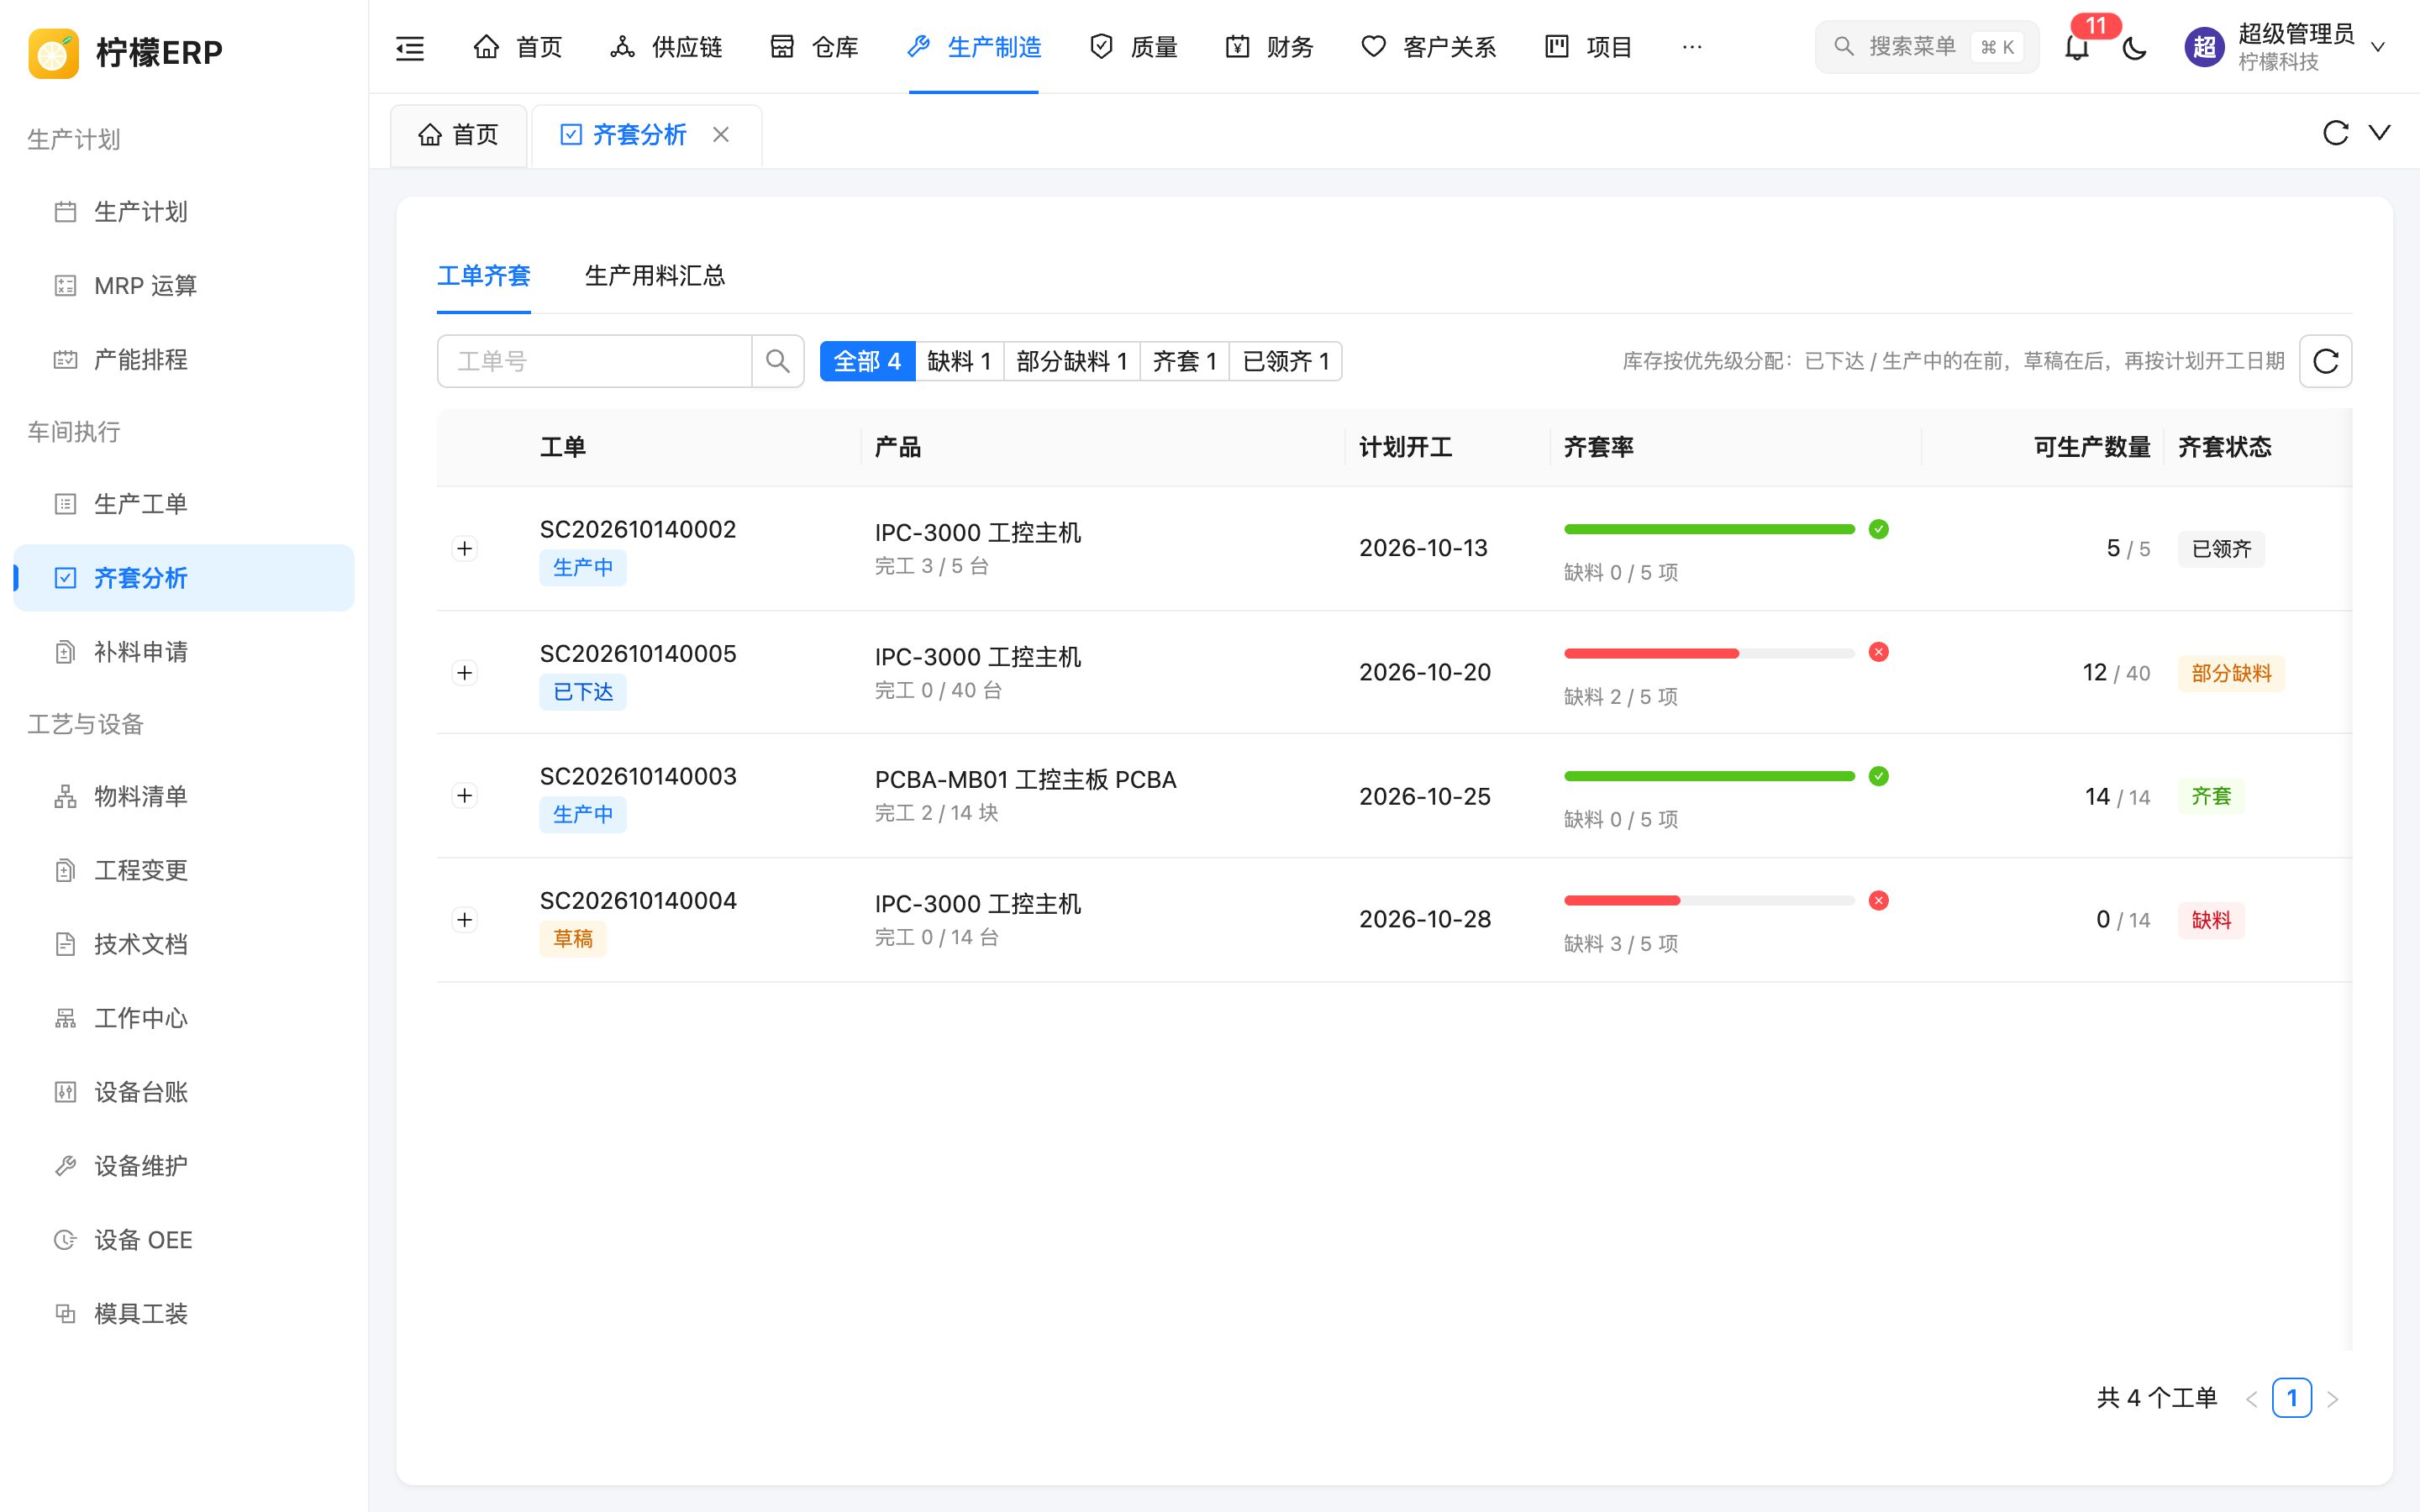Screen dimensions: 2420x1512
Task: Filter by 部分缺料 1 segment
Action: click(1072, 361)
